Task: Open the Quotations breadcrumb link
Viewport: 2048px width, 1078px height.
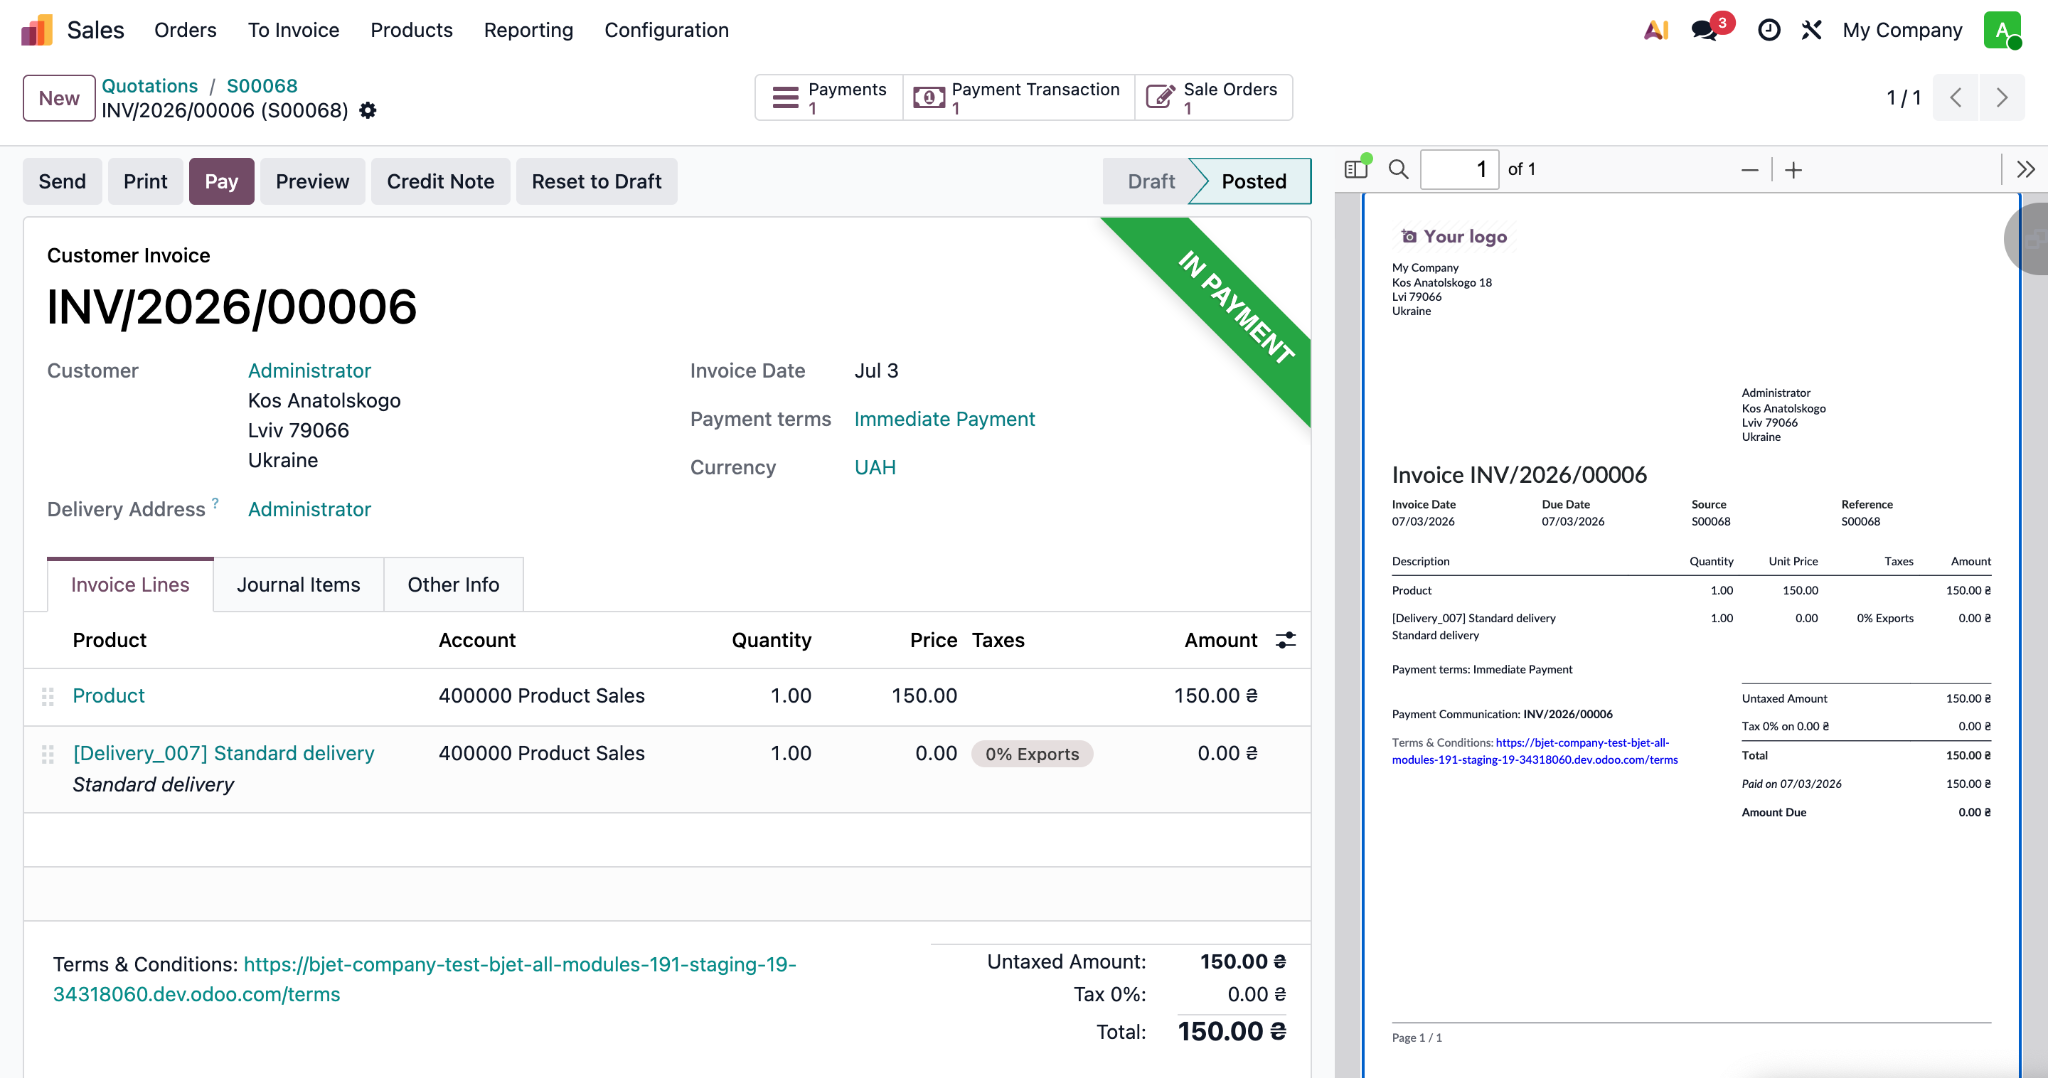Action: [x=150, y=86]
